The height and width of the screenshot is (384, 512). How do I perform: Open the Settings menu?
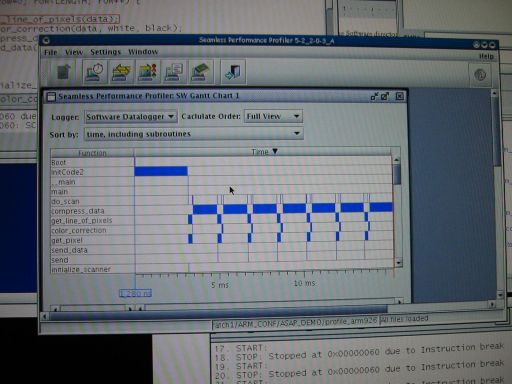105,52
